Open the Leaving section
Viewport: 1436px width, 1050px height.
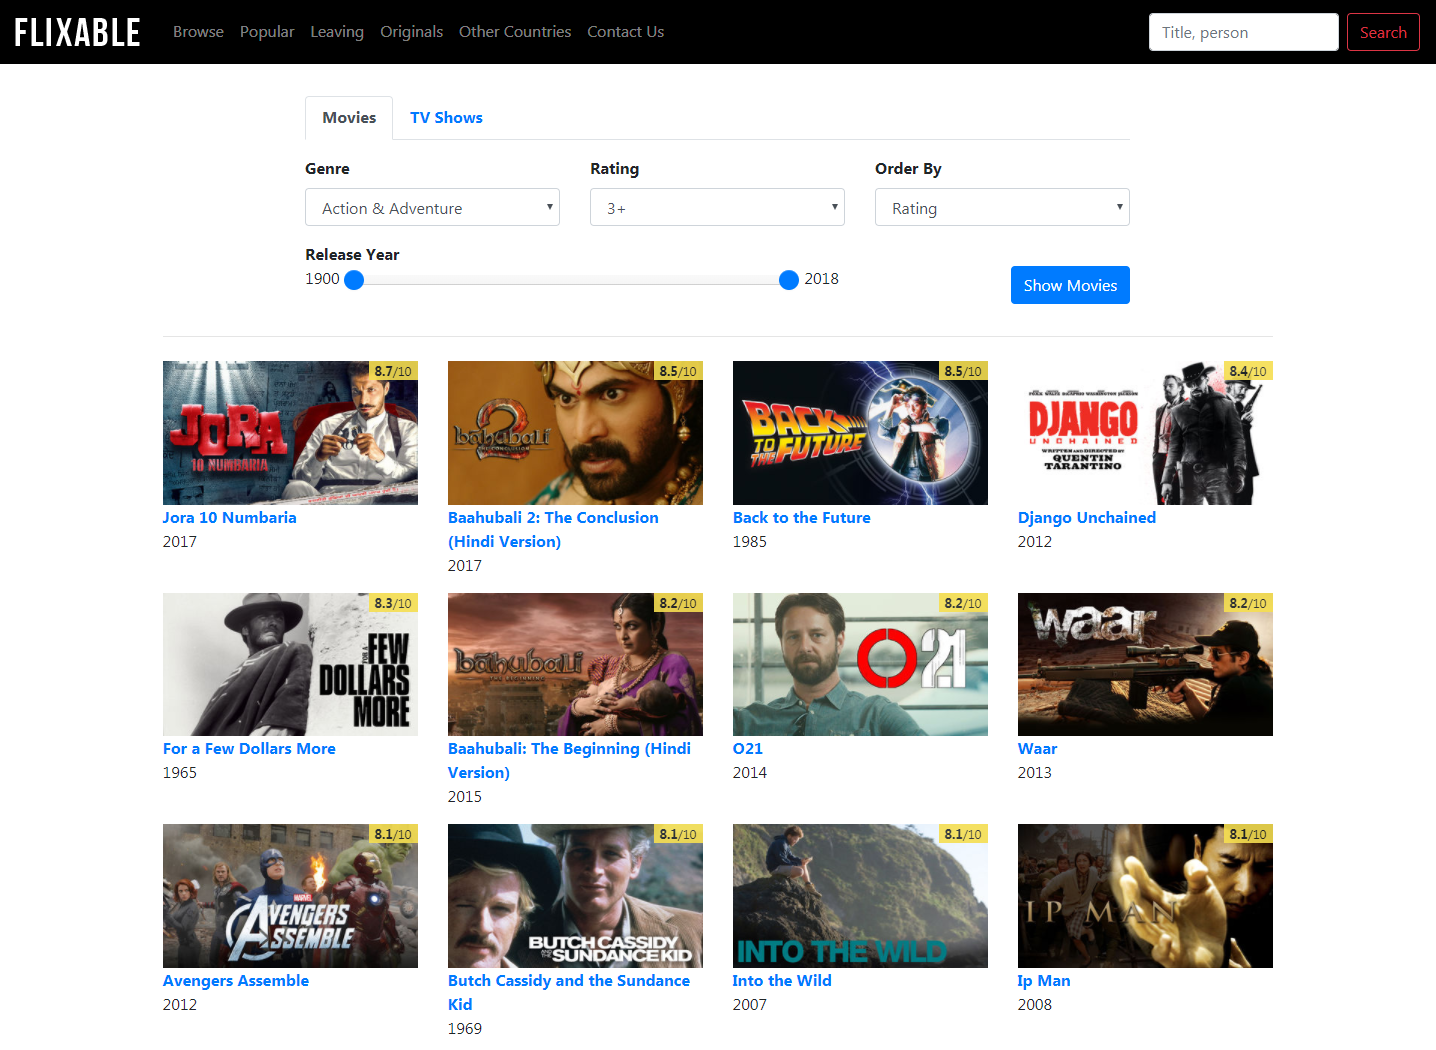(x=336, y=31)
